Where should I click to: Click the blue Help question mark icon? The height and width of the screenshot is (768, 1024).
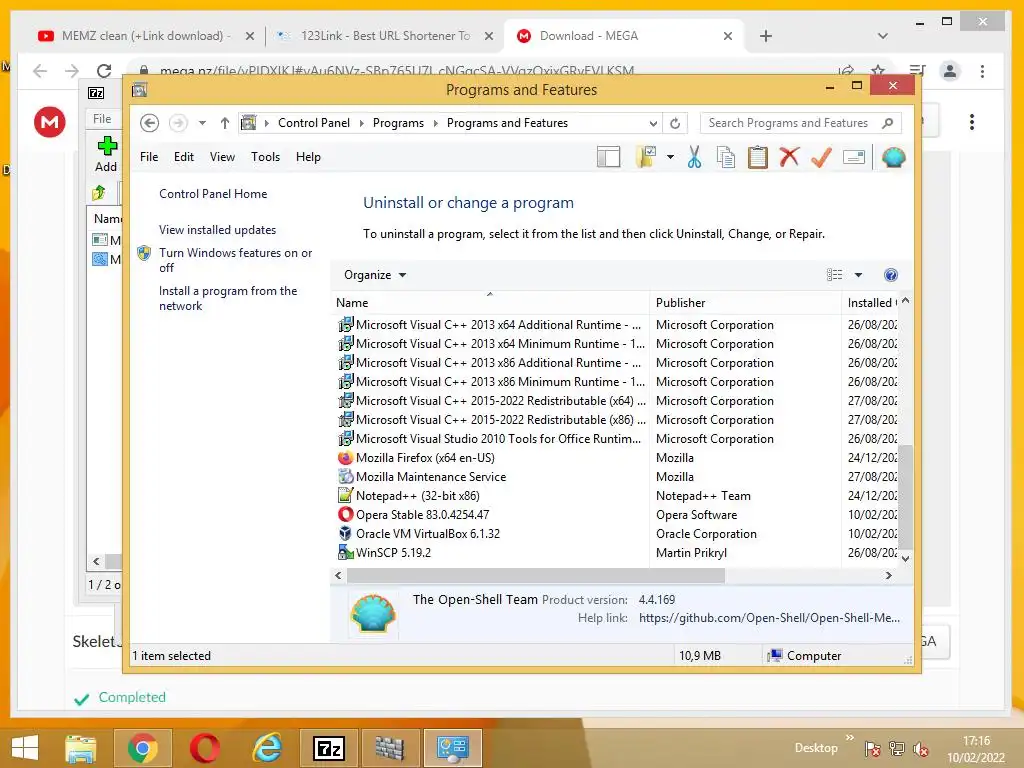(x=891, y=275)
